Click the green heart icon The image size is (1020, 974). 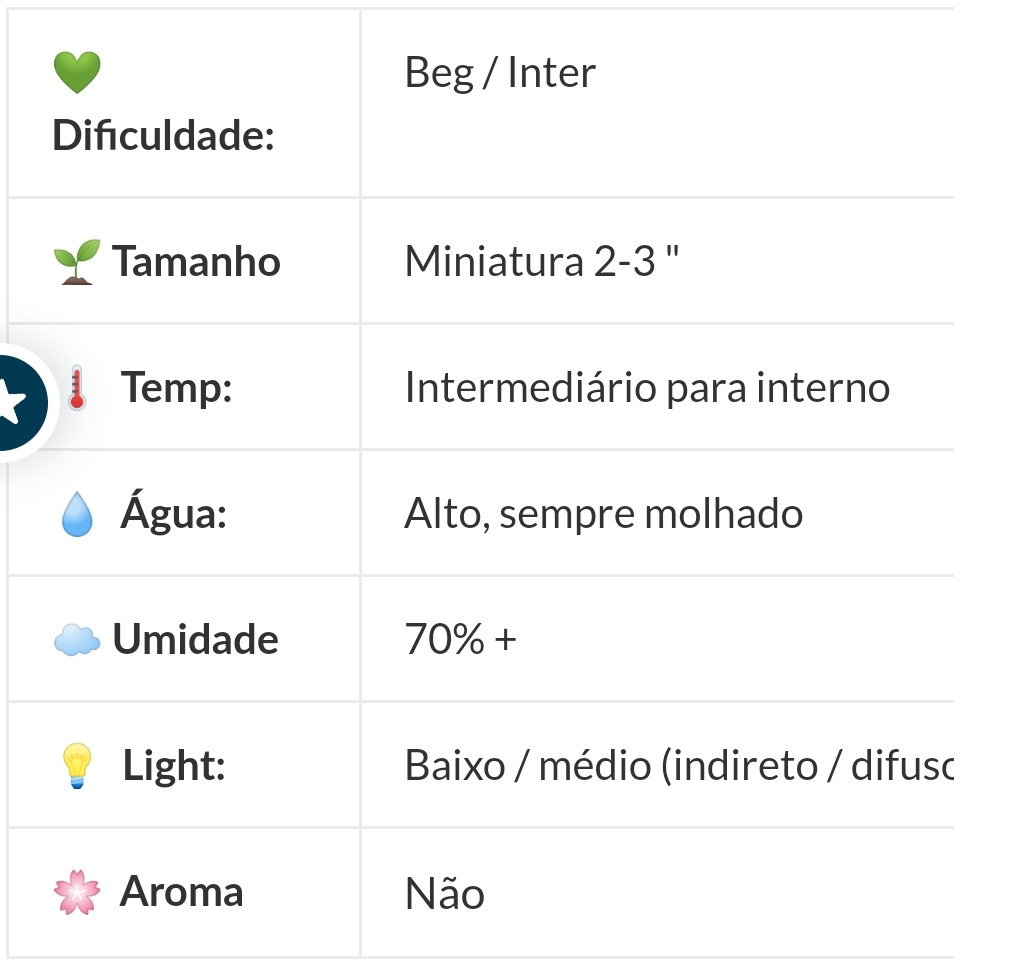pyautogui.click(x=77, y=72)
